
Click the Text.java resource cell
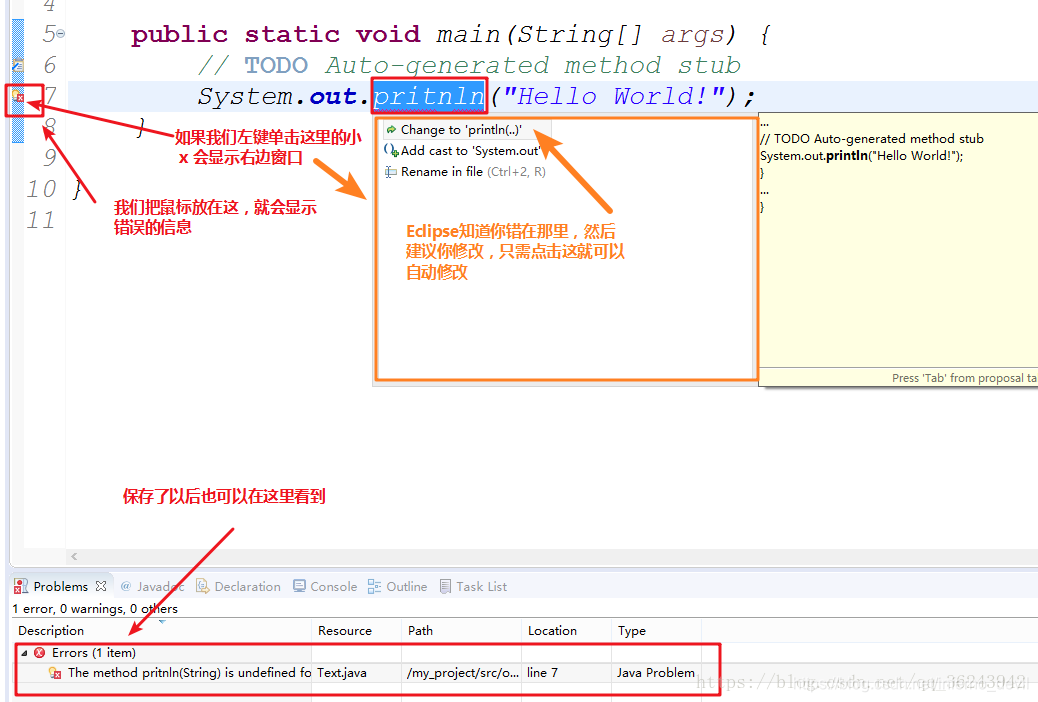pos(342,673)
